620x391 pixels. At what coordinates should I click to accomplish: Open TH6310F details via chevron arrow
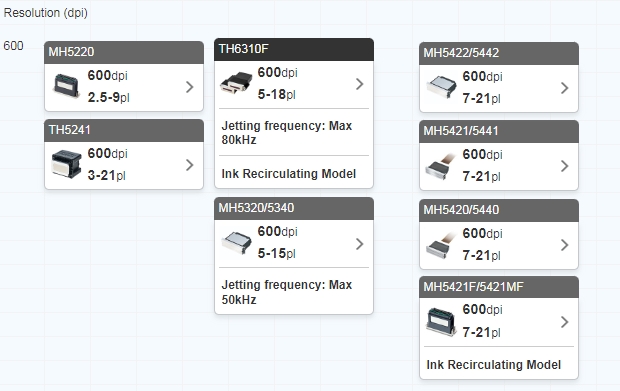(359, 84)
